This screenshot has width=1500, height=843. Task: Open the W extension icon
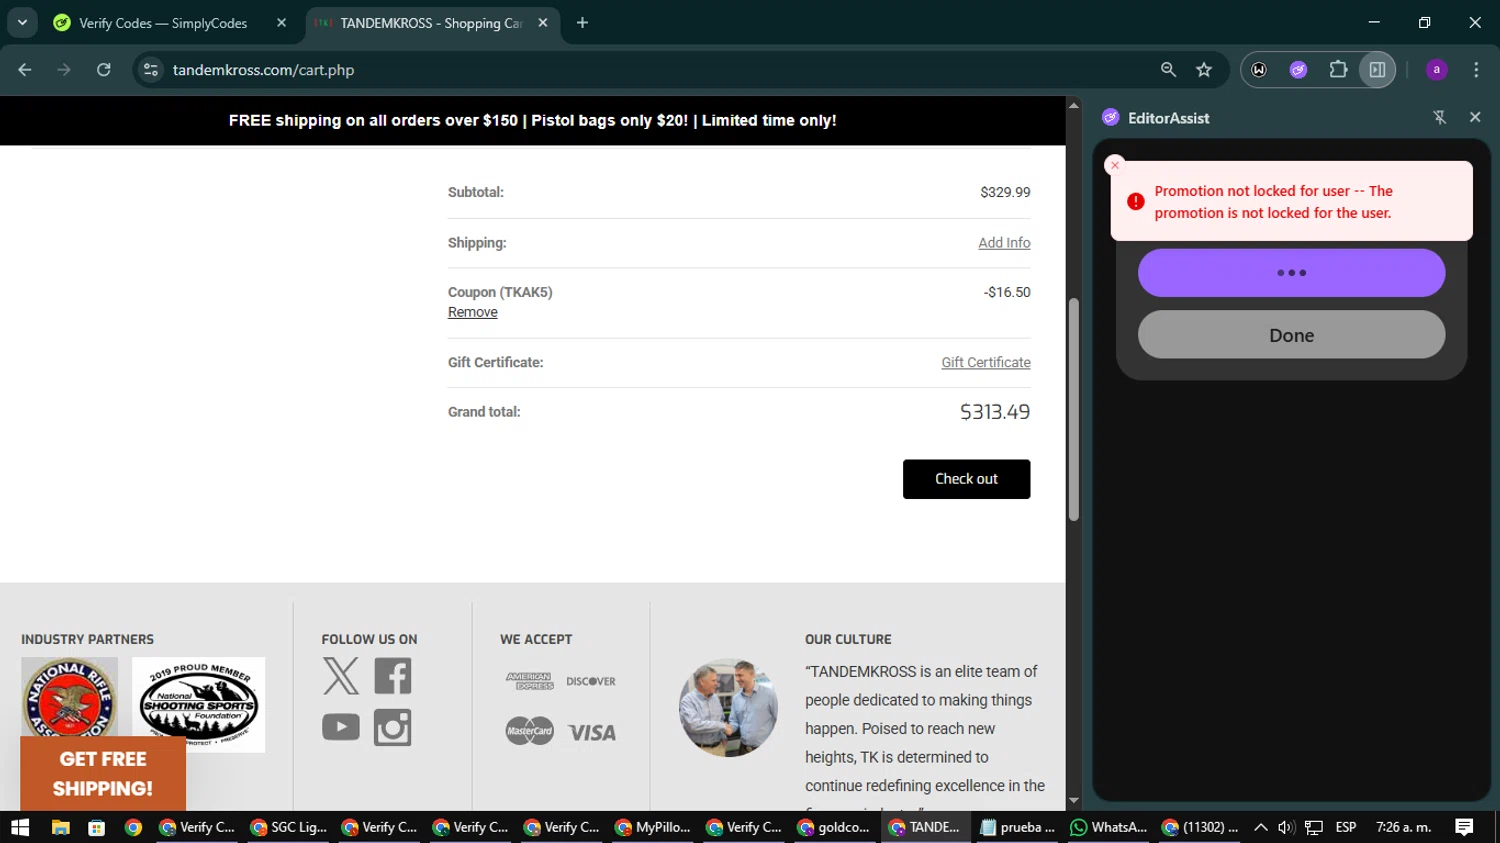[x=1259, y=70]
